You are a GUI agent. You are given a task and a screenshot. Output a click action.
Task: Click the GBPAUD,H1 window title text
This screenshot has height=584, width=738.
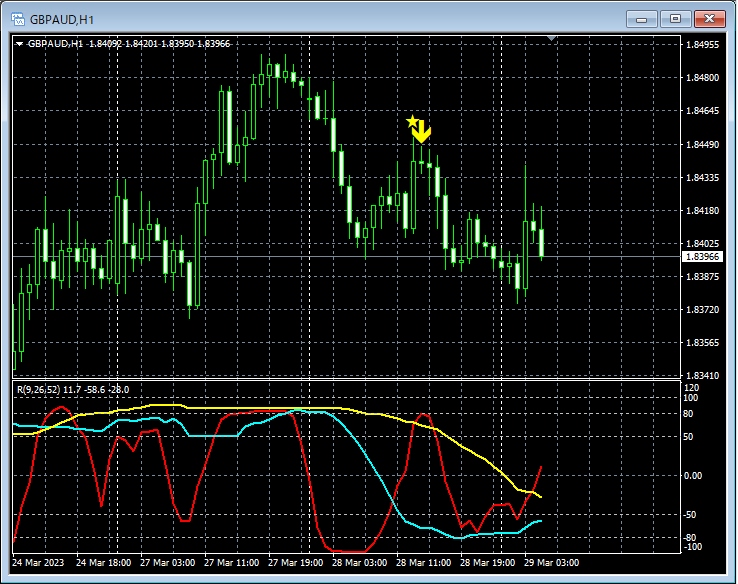[62, 20]
